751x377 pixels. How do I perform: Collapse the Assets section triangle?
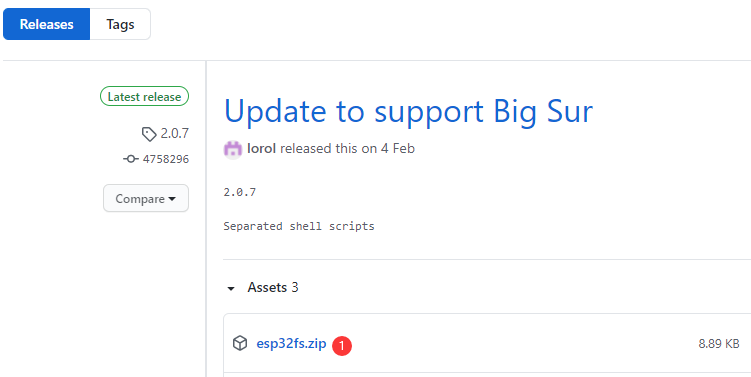231,289
